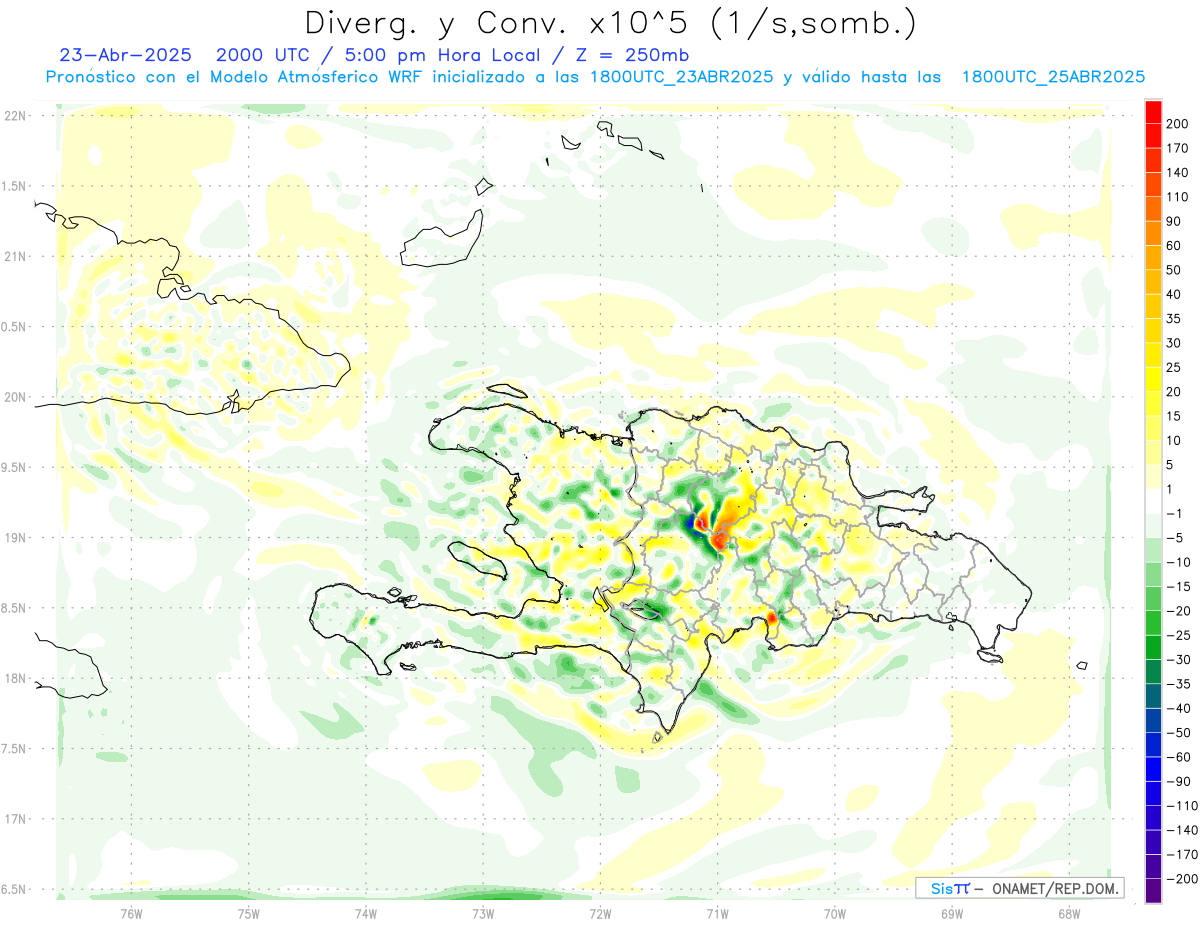
Task: Select the date text "23-Abr-2025"
Action: coord(125,55)
